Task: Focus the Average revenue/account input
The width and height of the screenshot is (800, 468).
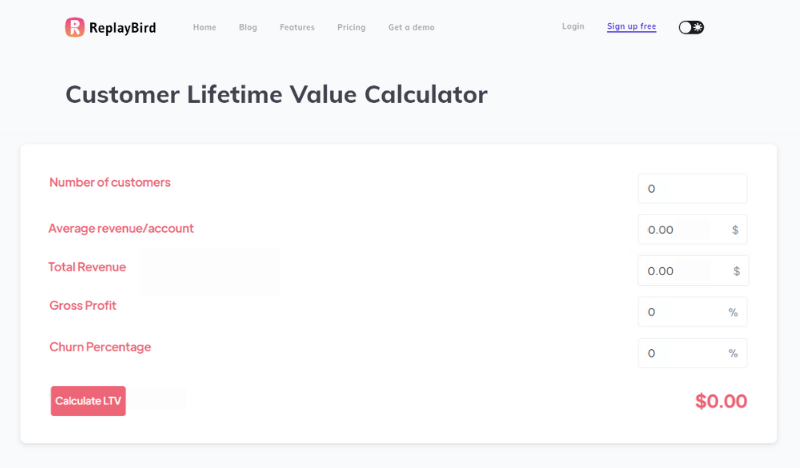Action: point(692,230)
